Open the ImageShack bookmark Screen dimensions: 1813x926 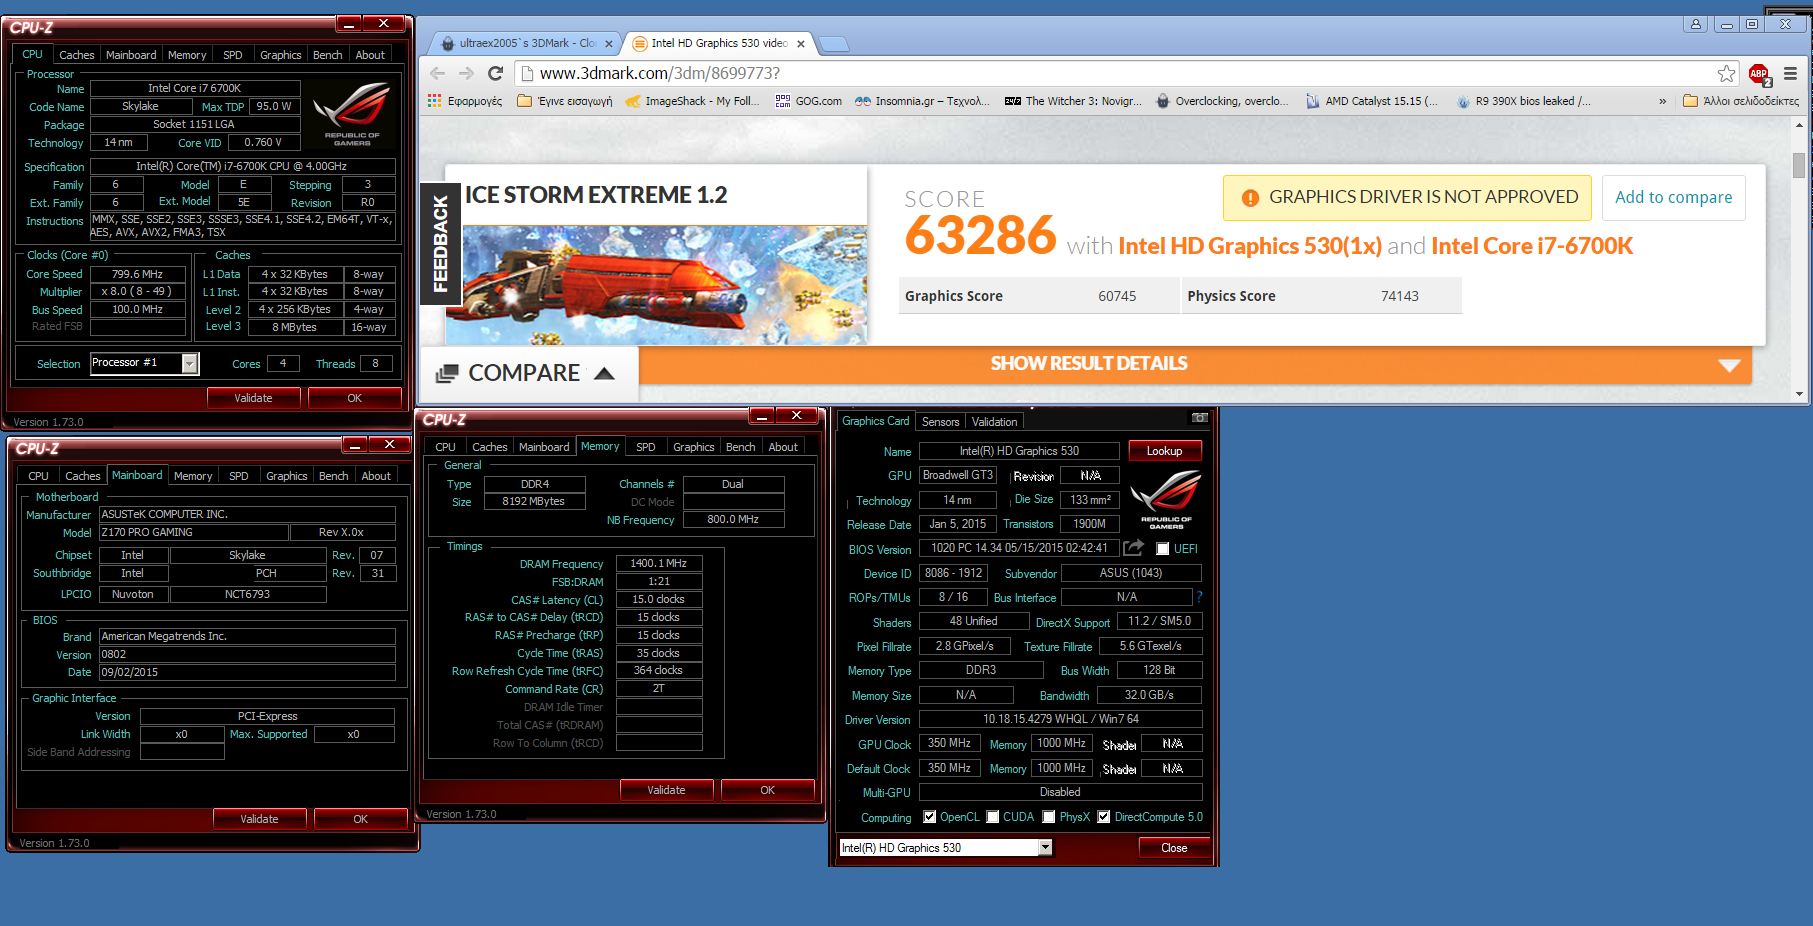pos(693,101)
